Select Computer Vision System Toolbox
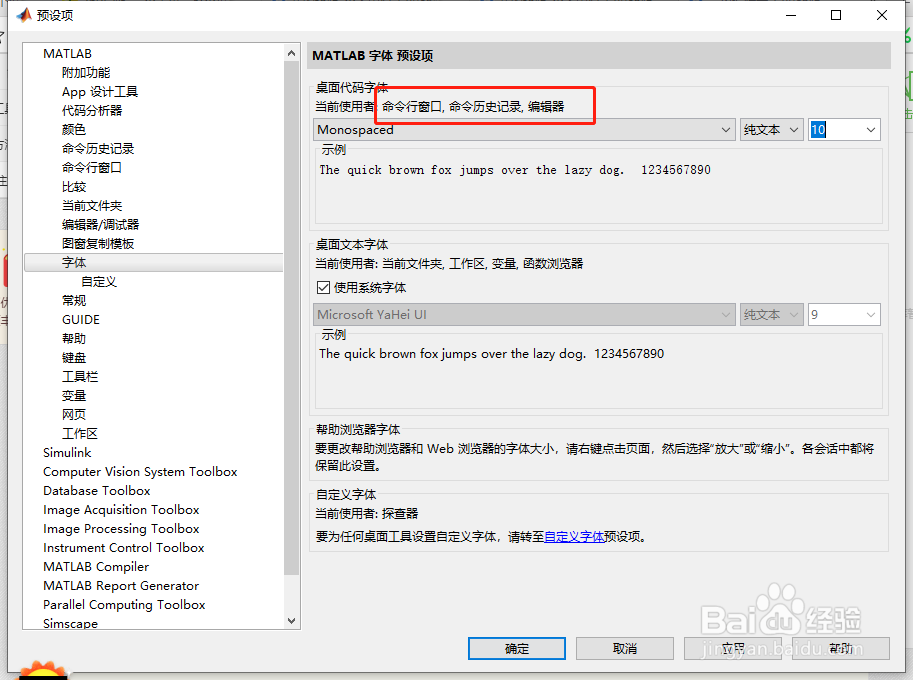913x680 pixels. tap(140, 472)
